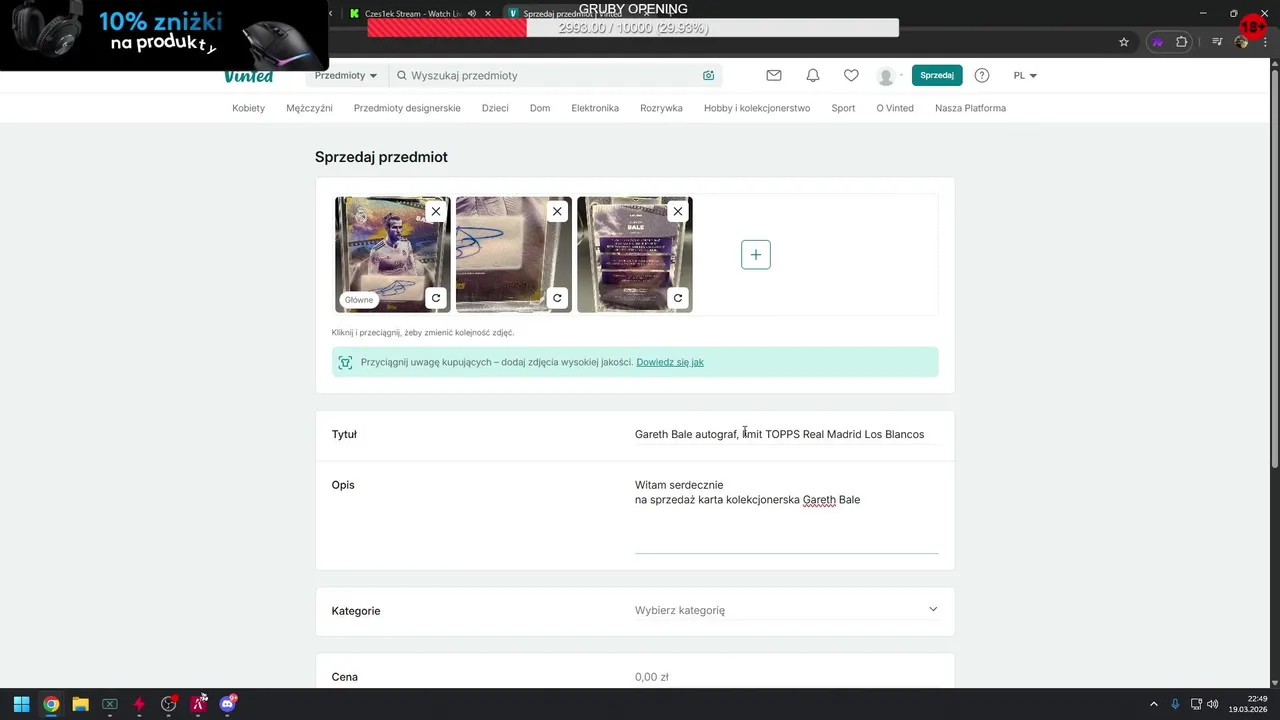Remove the third card back photo

click(678, 212)
